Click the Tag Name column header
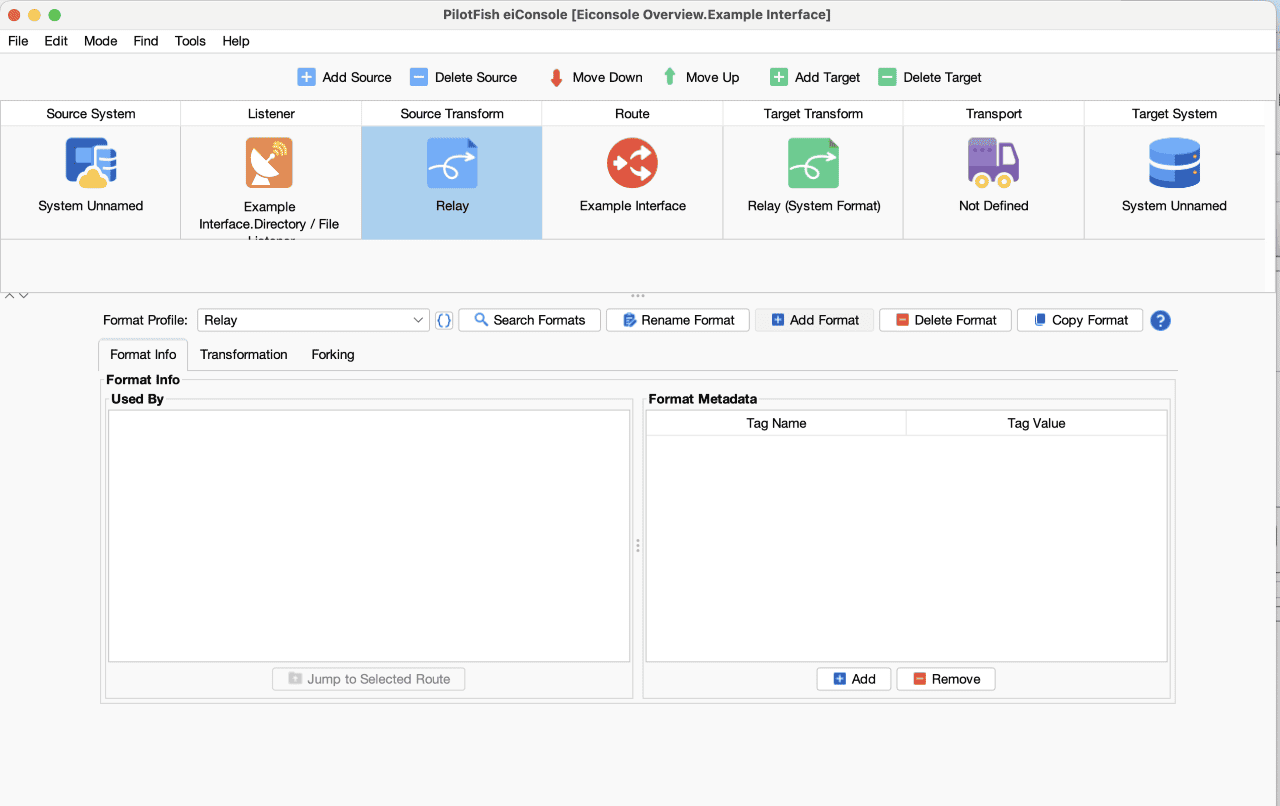 pyautogui.click(x=776, y=423)
